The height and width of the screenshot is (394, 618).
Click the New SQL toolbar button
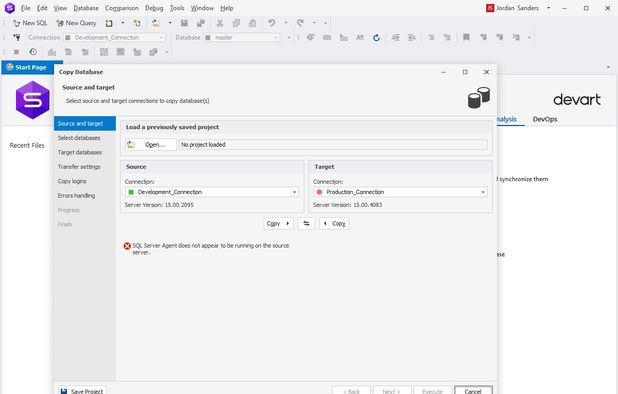click(x=30, y=23)
